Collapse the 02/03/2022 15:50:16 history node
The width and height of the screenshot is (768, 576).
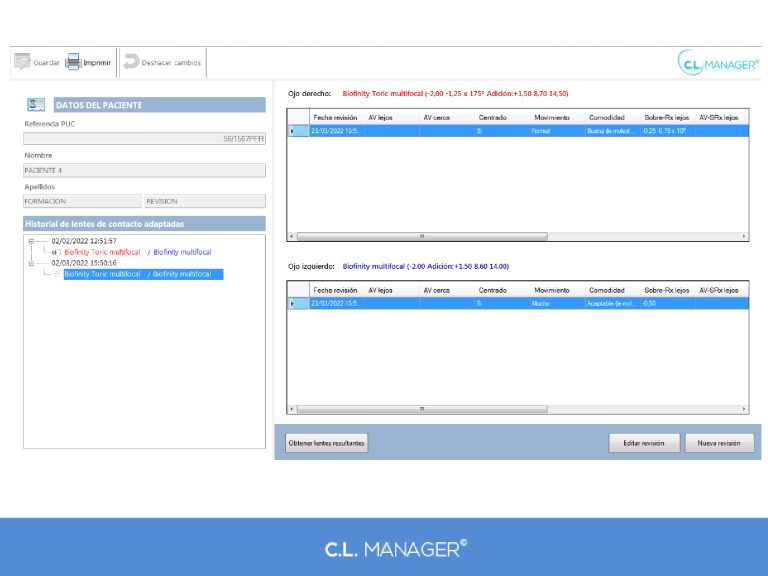pos(31,263)
